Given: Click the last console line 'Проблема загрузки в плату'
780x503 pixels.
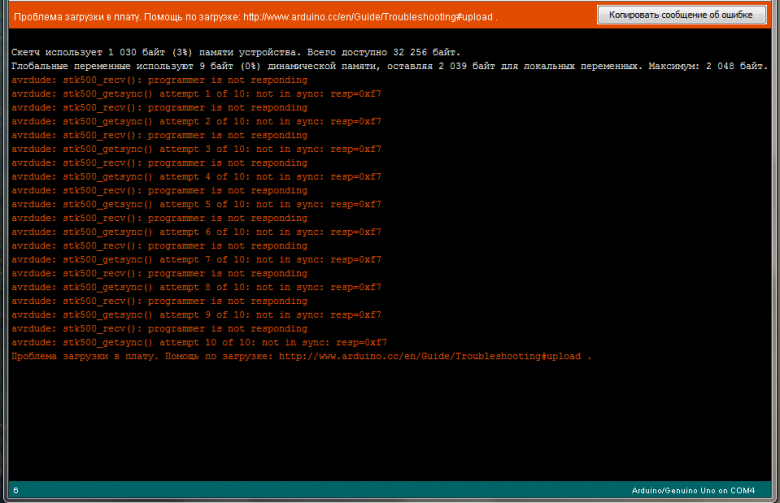Looking at the screenshot, I should coord(301,356).
